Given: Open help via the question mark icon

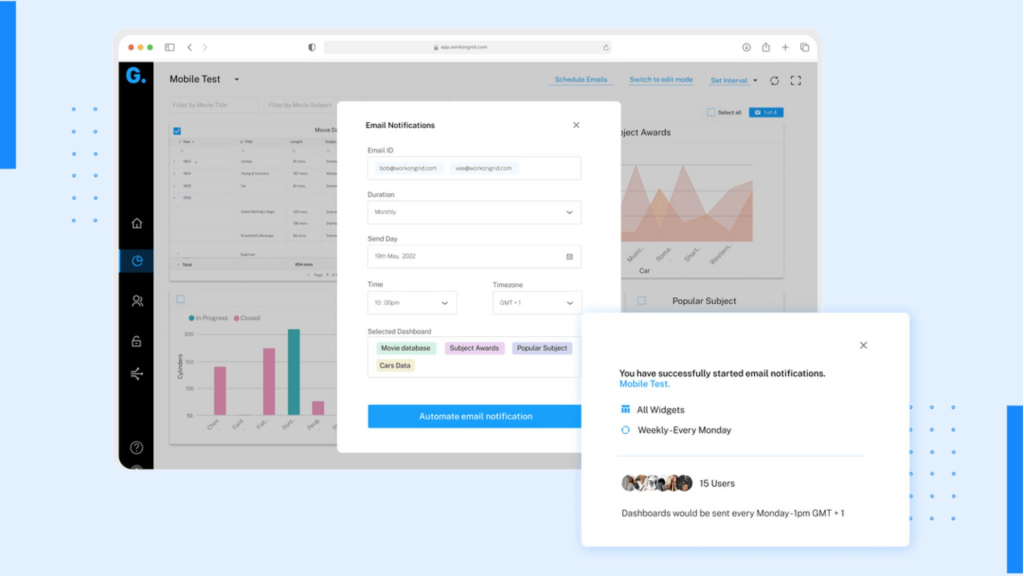Looking at the screenshot, I should [x=136, y=448].
